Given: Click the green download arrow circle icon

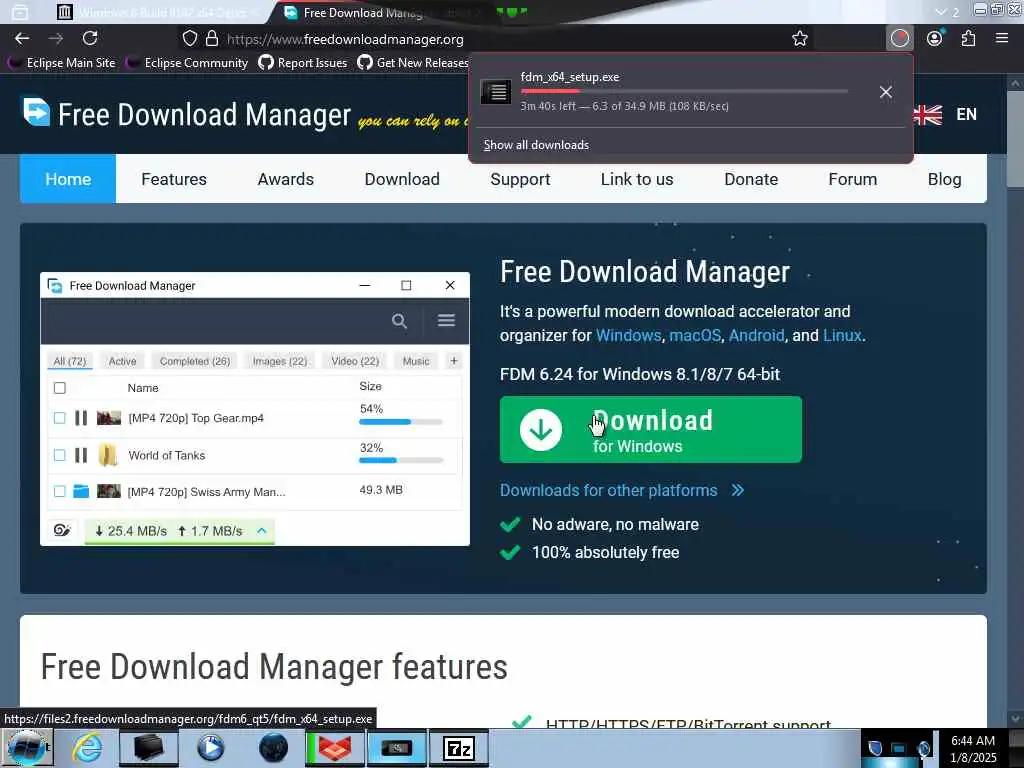Looking at the screenshot, I should tap(541, 430).
